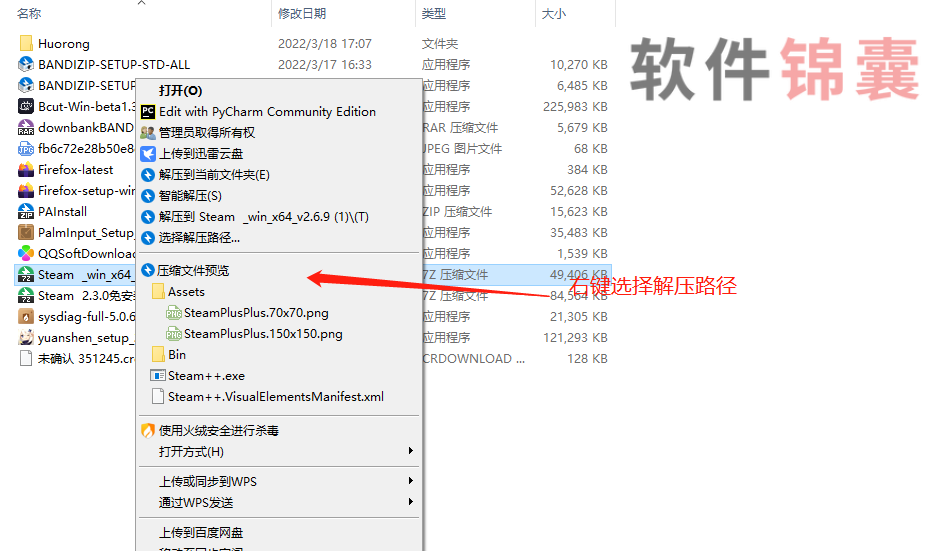
Task: Click the 火绒安全 shield icon
Action: click(x=148, y=430)
